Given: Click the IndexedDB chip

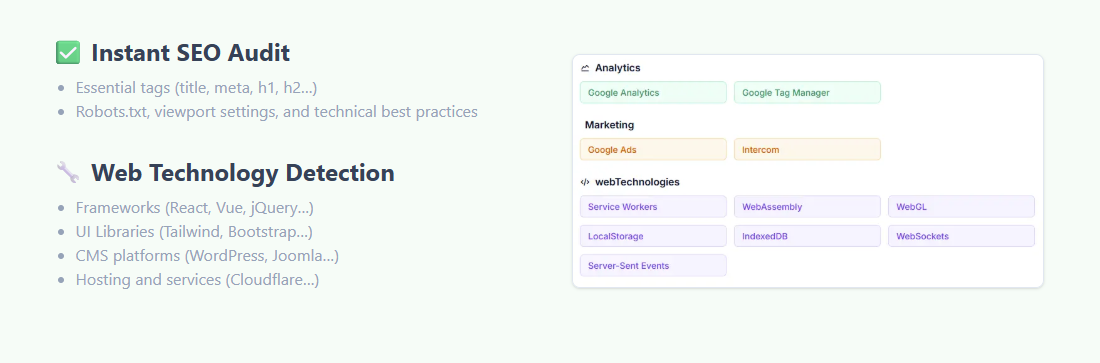Looking at the screenshot, I should pos(807,237).
